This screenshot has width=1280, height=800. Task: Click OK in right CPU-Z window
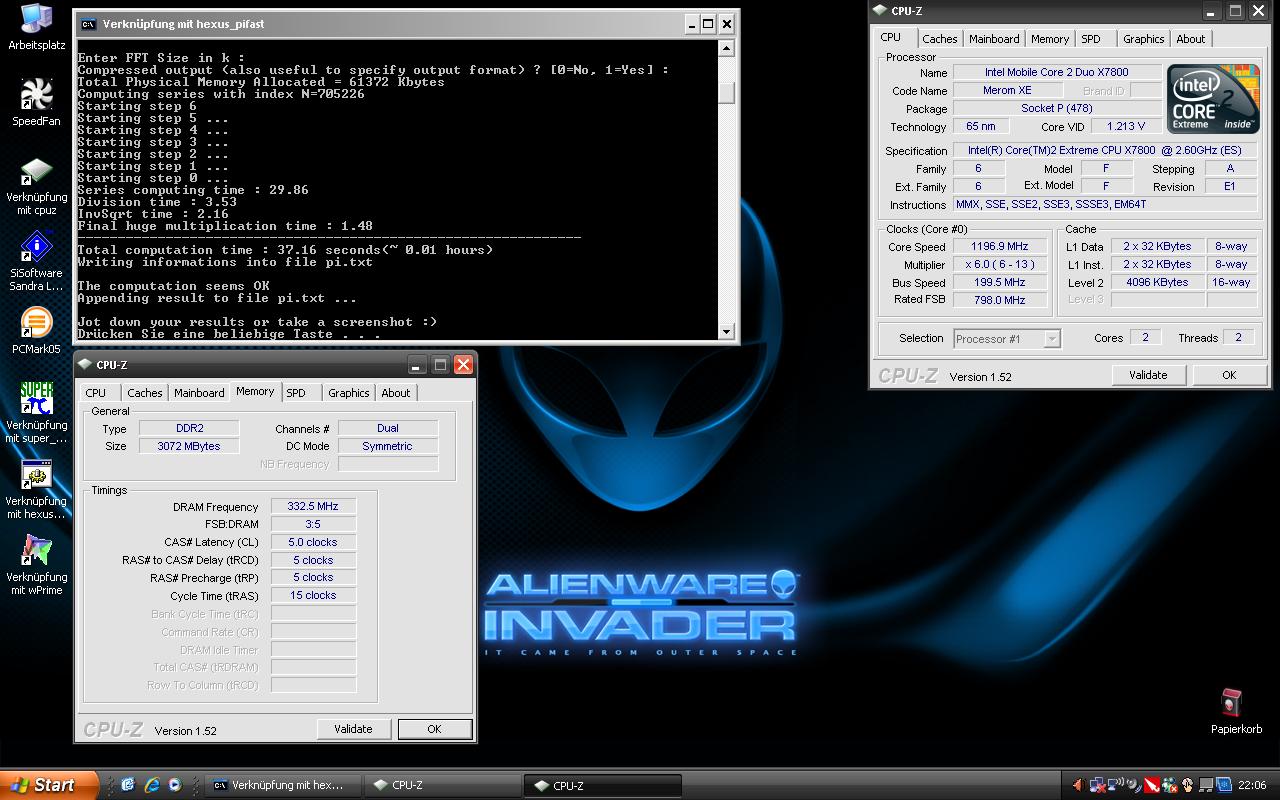tap(1229, 375)
